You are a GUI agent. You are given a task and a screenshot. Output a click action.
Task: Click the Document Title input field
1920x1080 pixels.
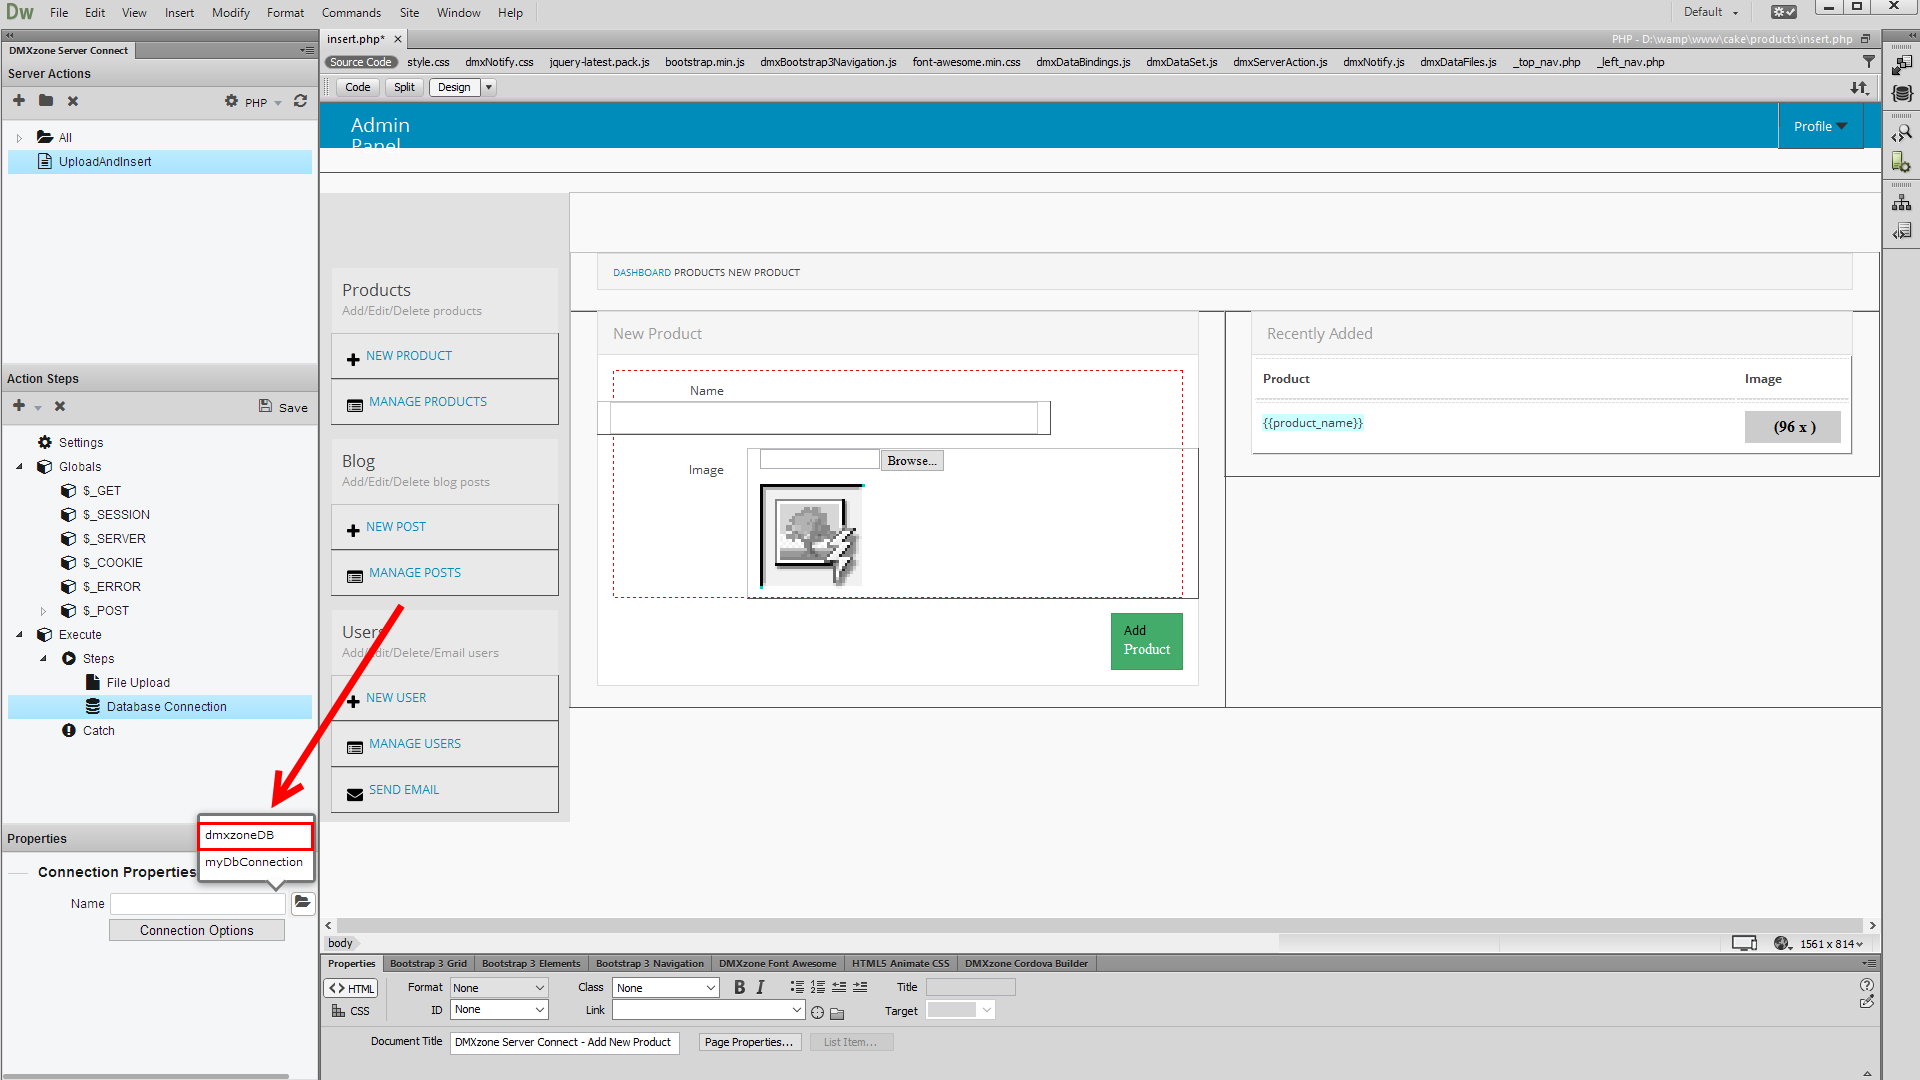tap(565, 1042)
